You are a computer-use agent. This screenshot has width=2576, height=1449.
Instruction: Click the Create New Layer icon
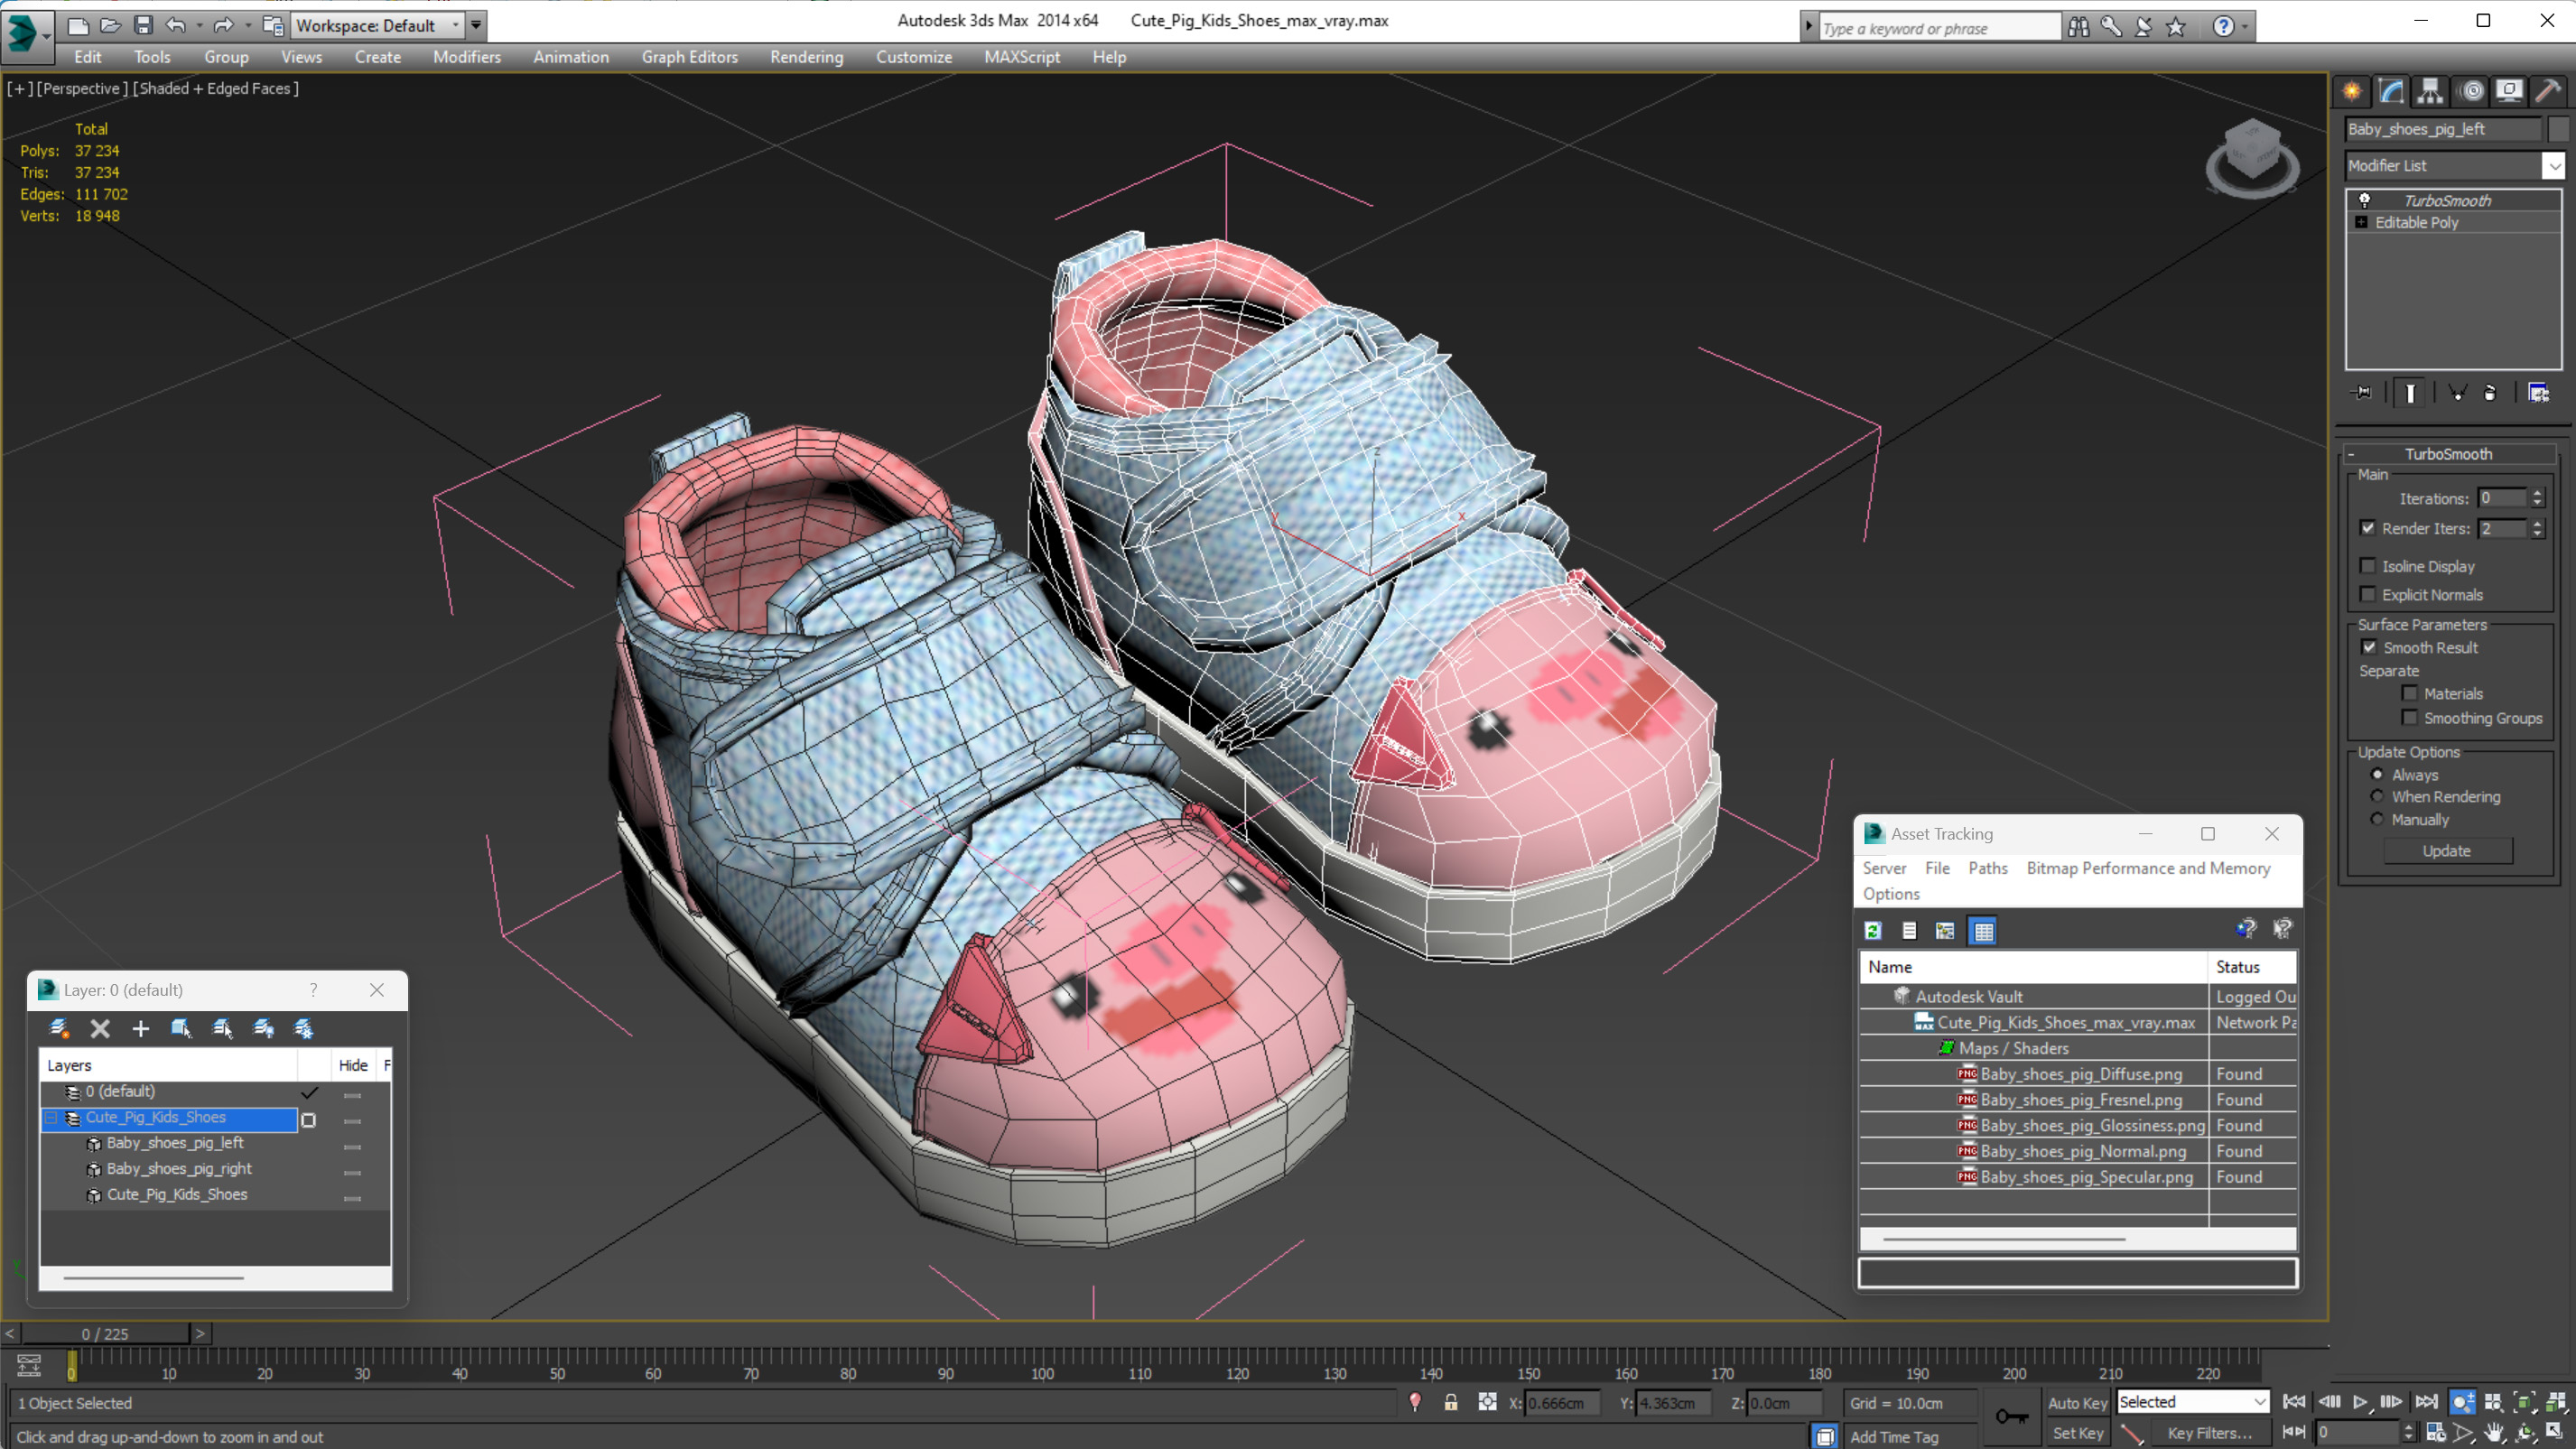(59, 1028)
